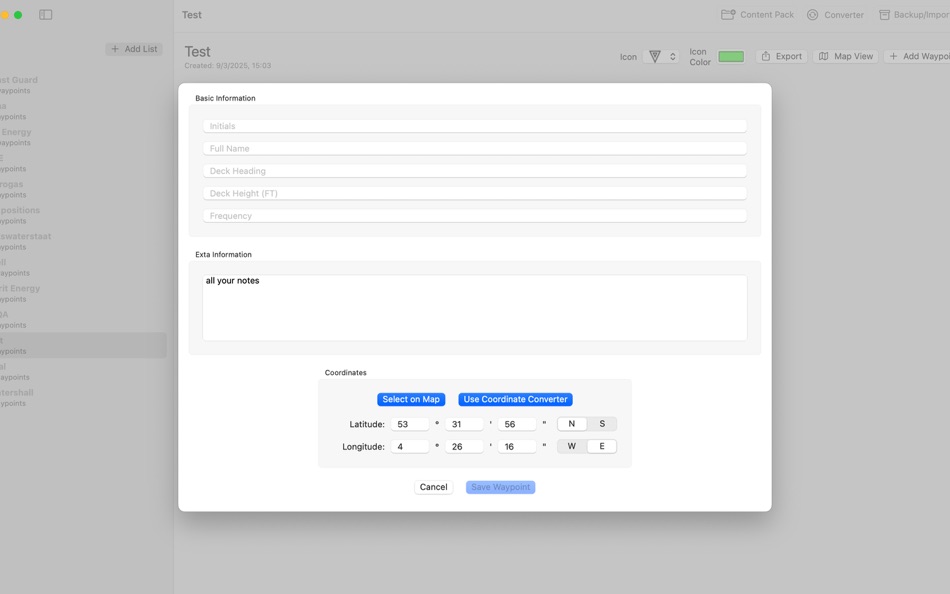This screenshot has height=594, width=950.
Task: Open the Content Pack toolbar item
Action: (x=757, y=15)
